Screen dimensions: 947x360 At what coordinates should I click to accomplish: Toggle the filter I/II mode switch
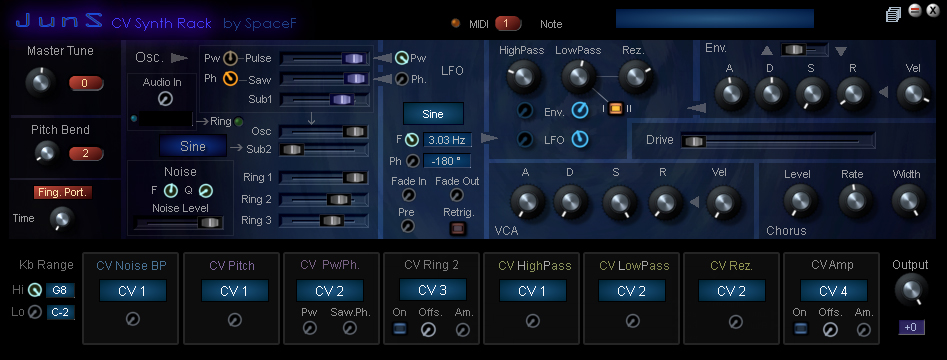(x=615, y=109)
